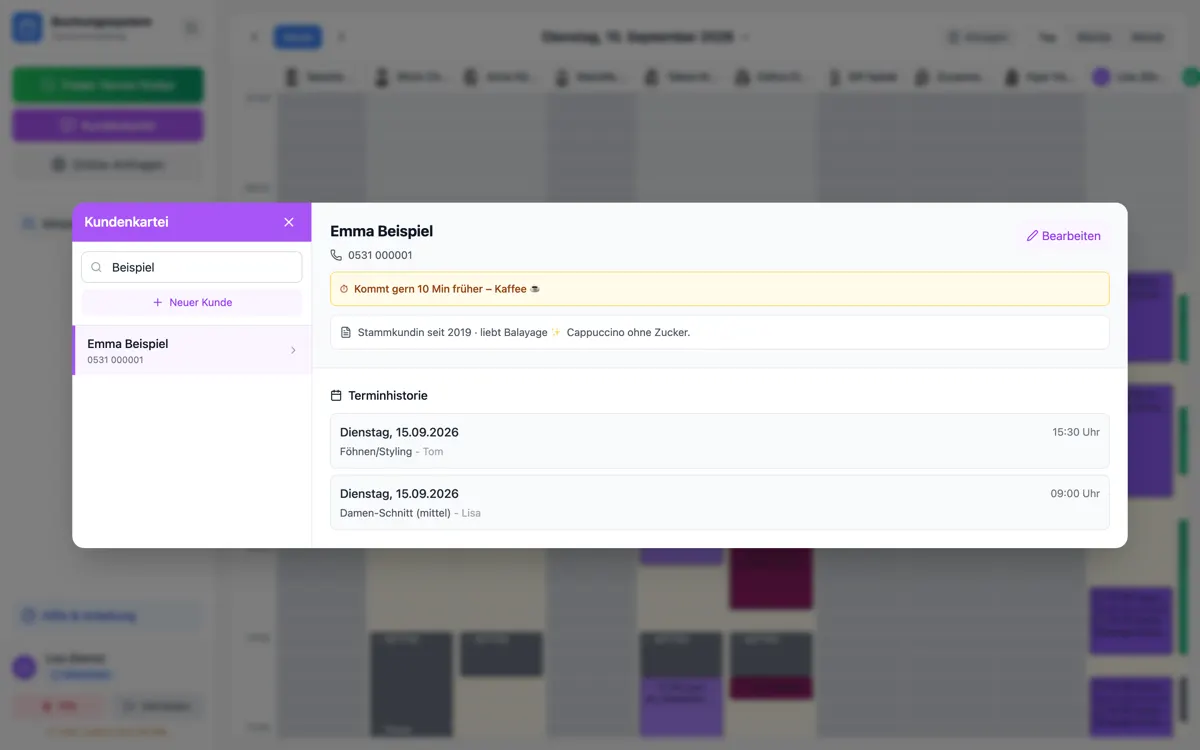This screenshot has height=750, width=1200.
Task: Switch calendar to the Tag view tab
Action: pos(1047,37)
